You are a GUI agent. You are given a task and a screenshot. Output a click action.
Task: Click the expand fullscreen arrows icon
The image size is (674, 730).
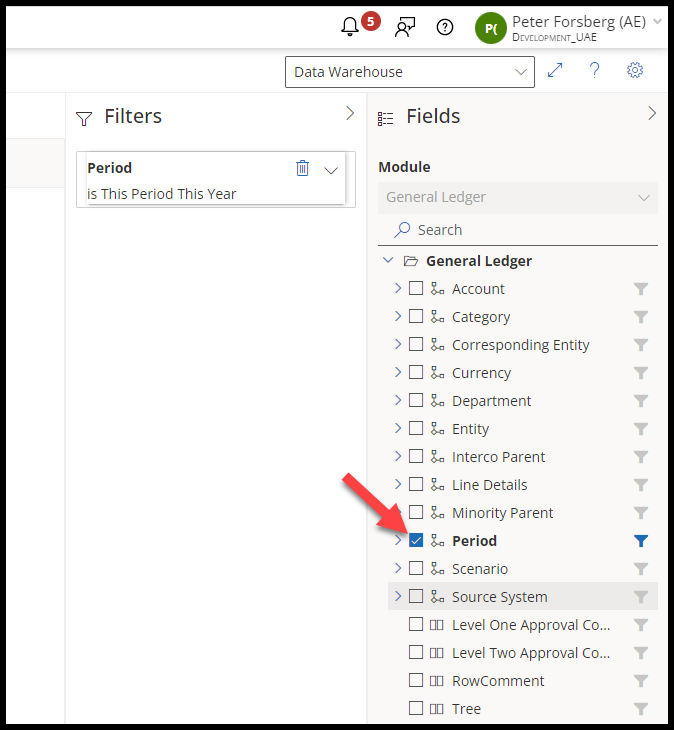[555, 71]
